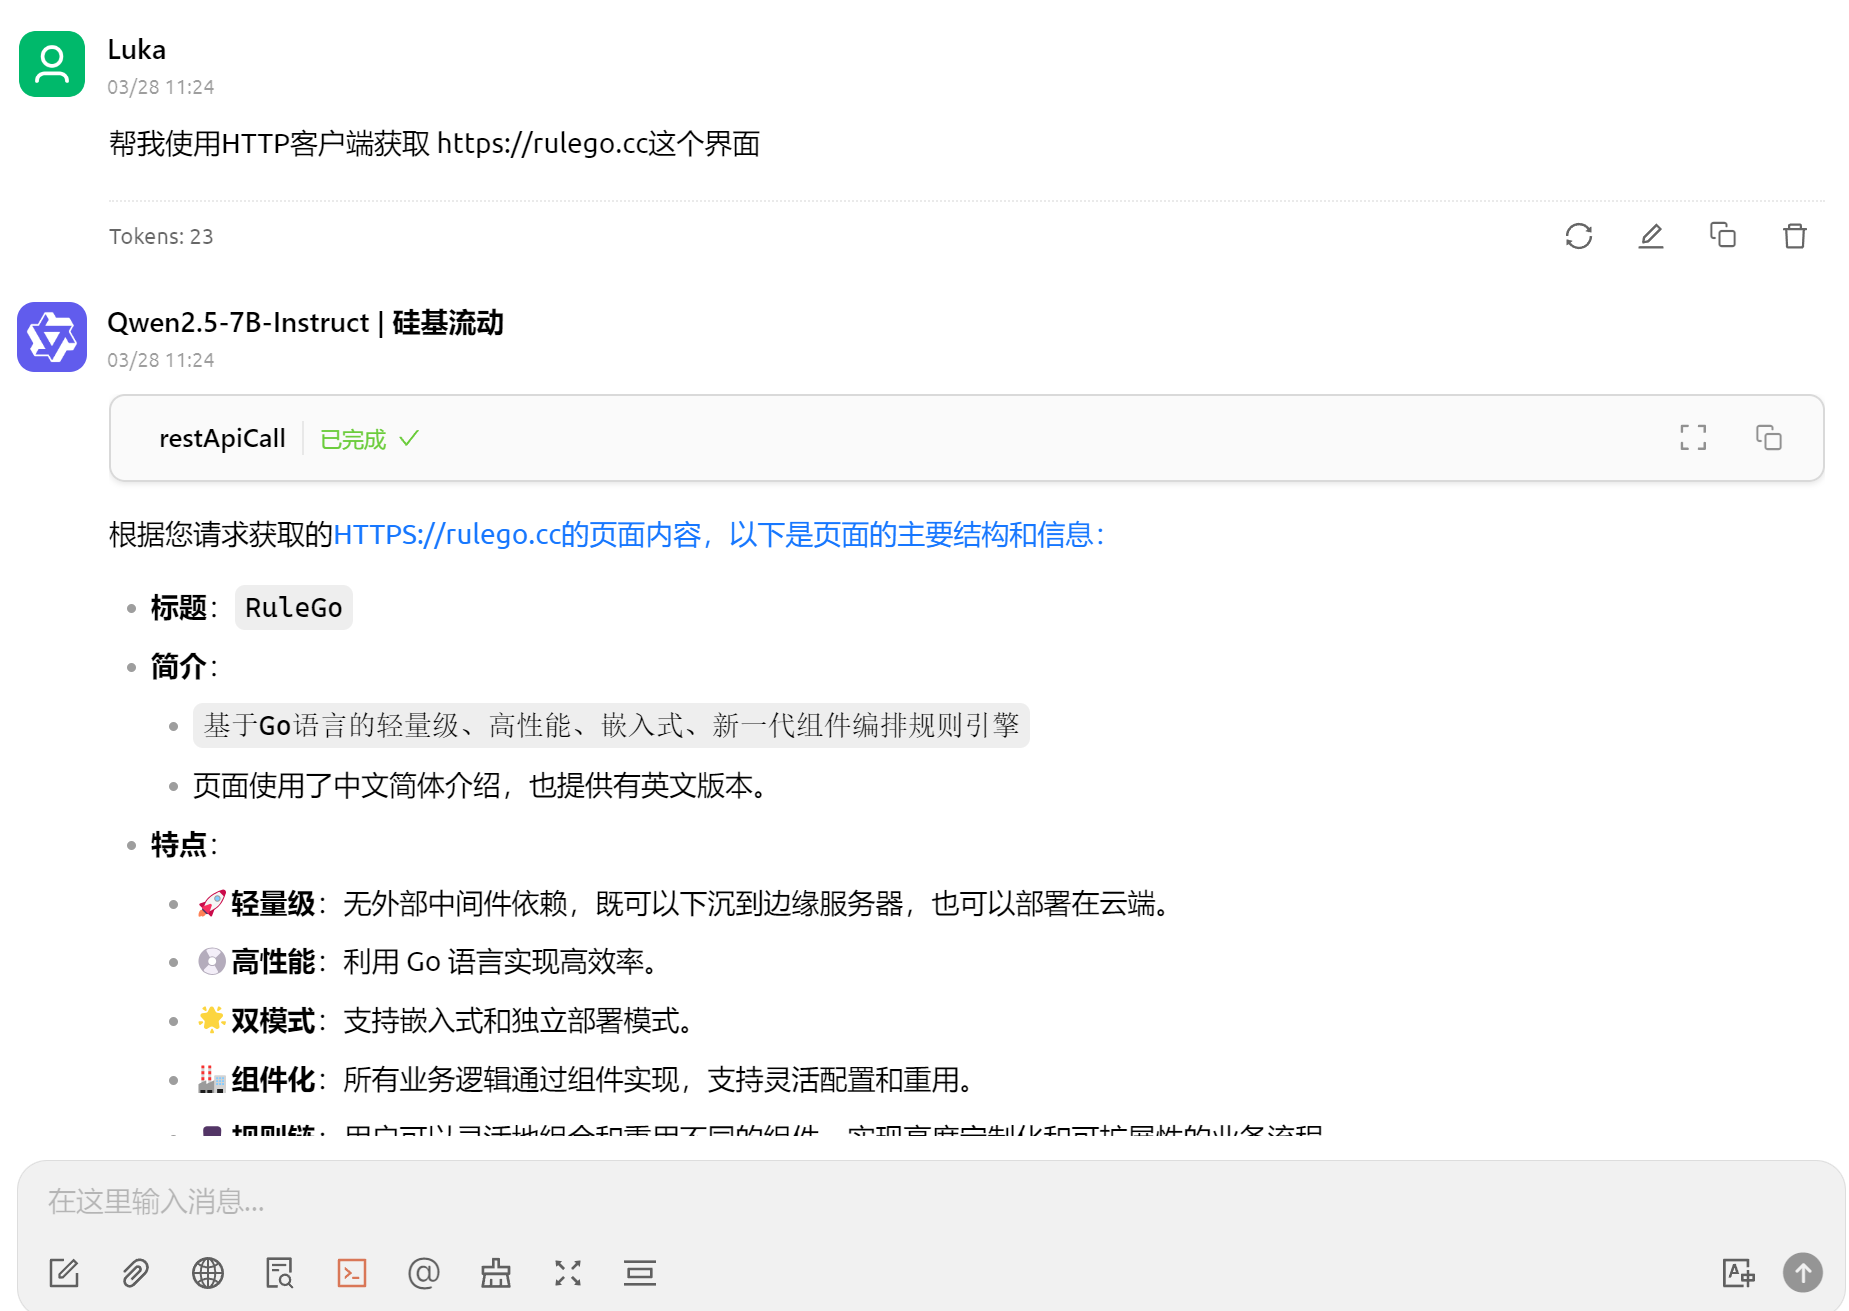Toggle web search globe icon
The width and height of the screenshot is (1849, 1311).
click(x=208, y=1273)
